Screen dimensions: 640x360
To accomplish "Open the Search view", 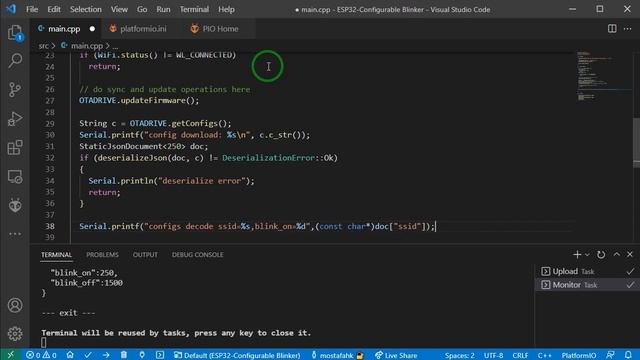I will coord(15,60).
